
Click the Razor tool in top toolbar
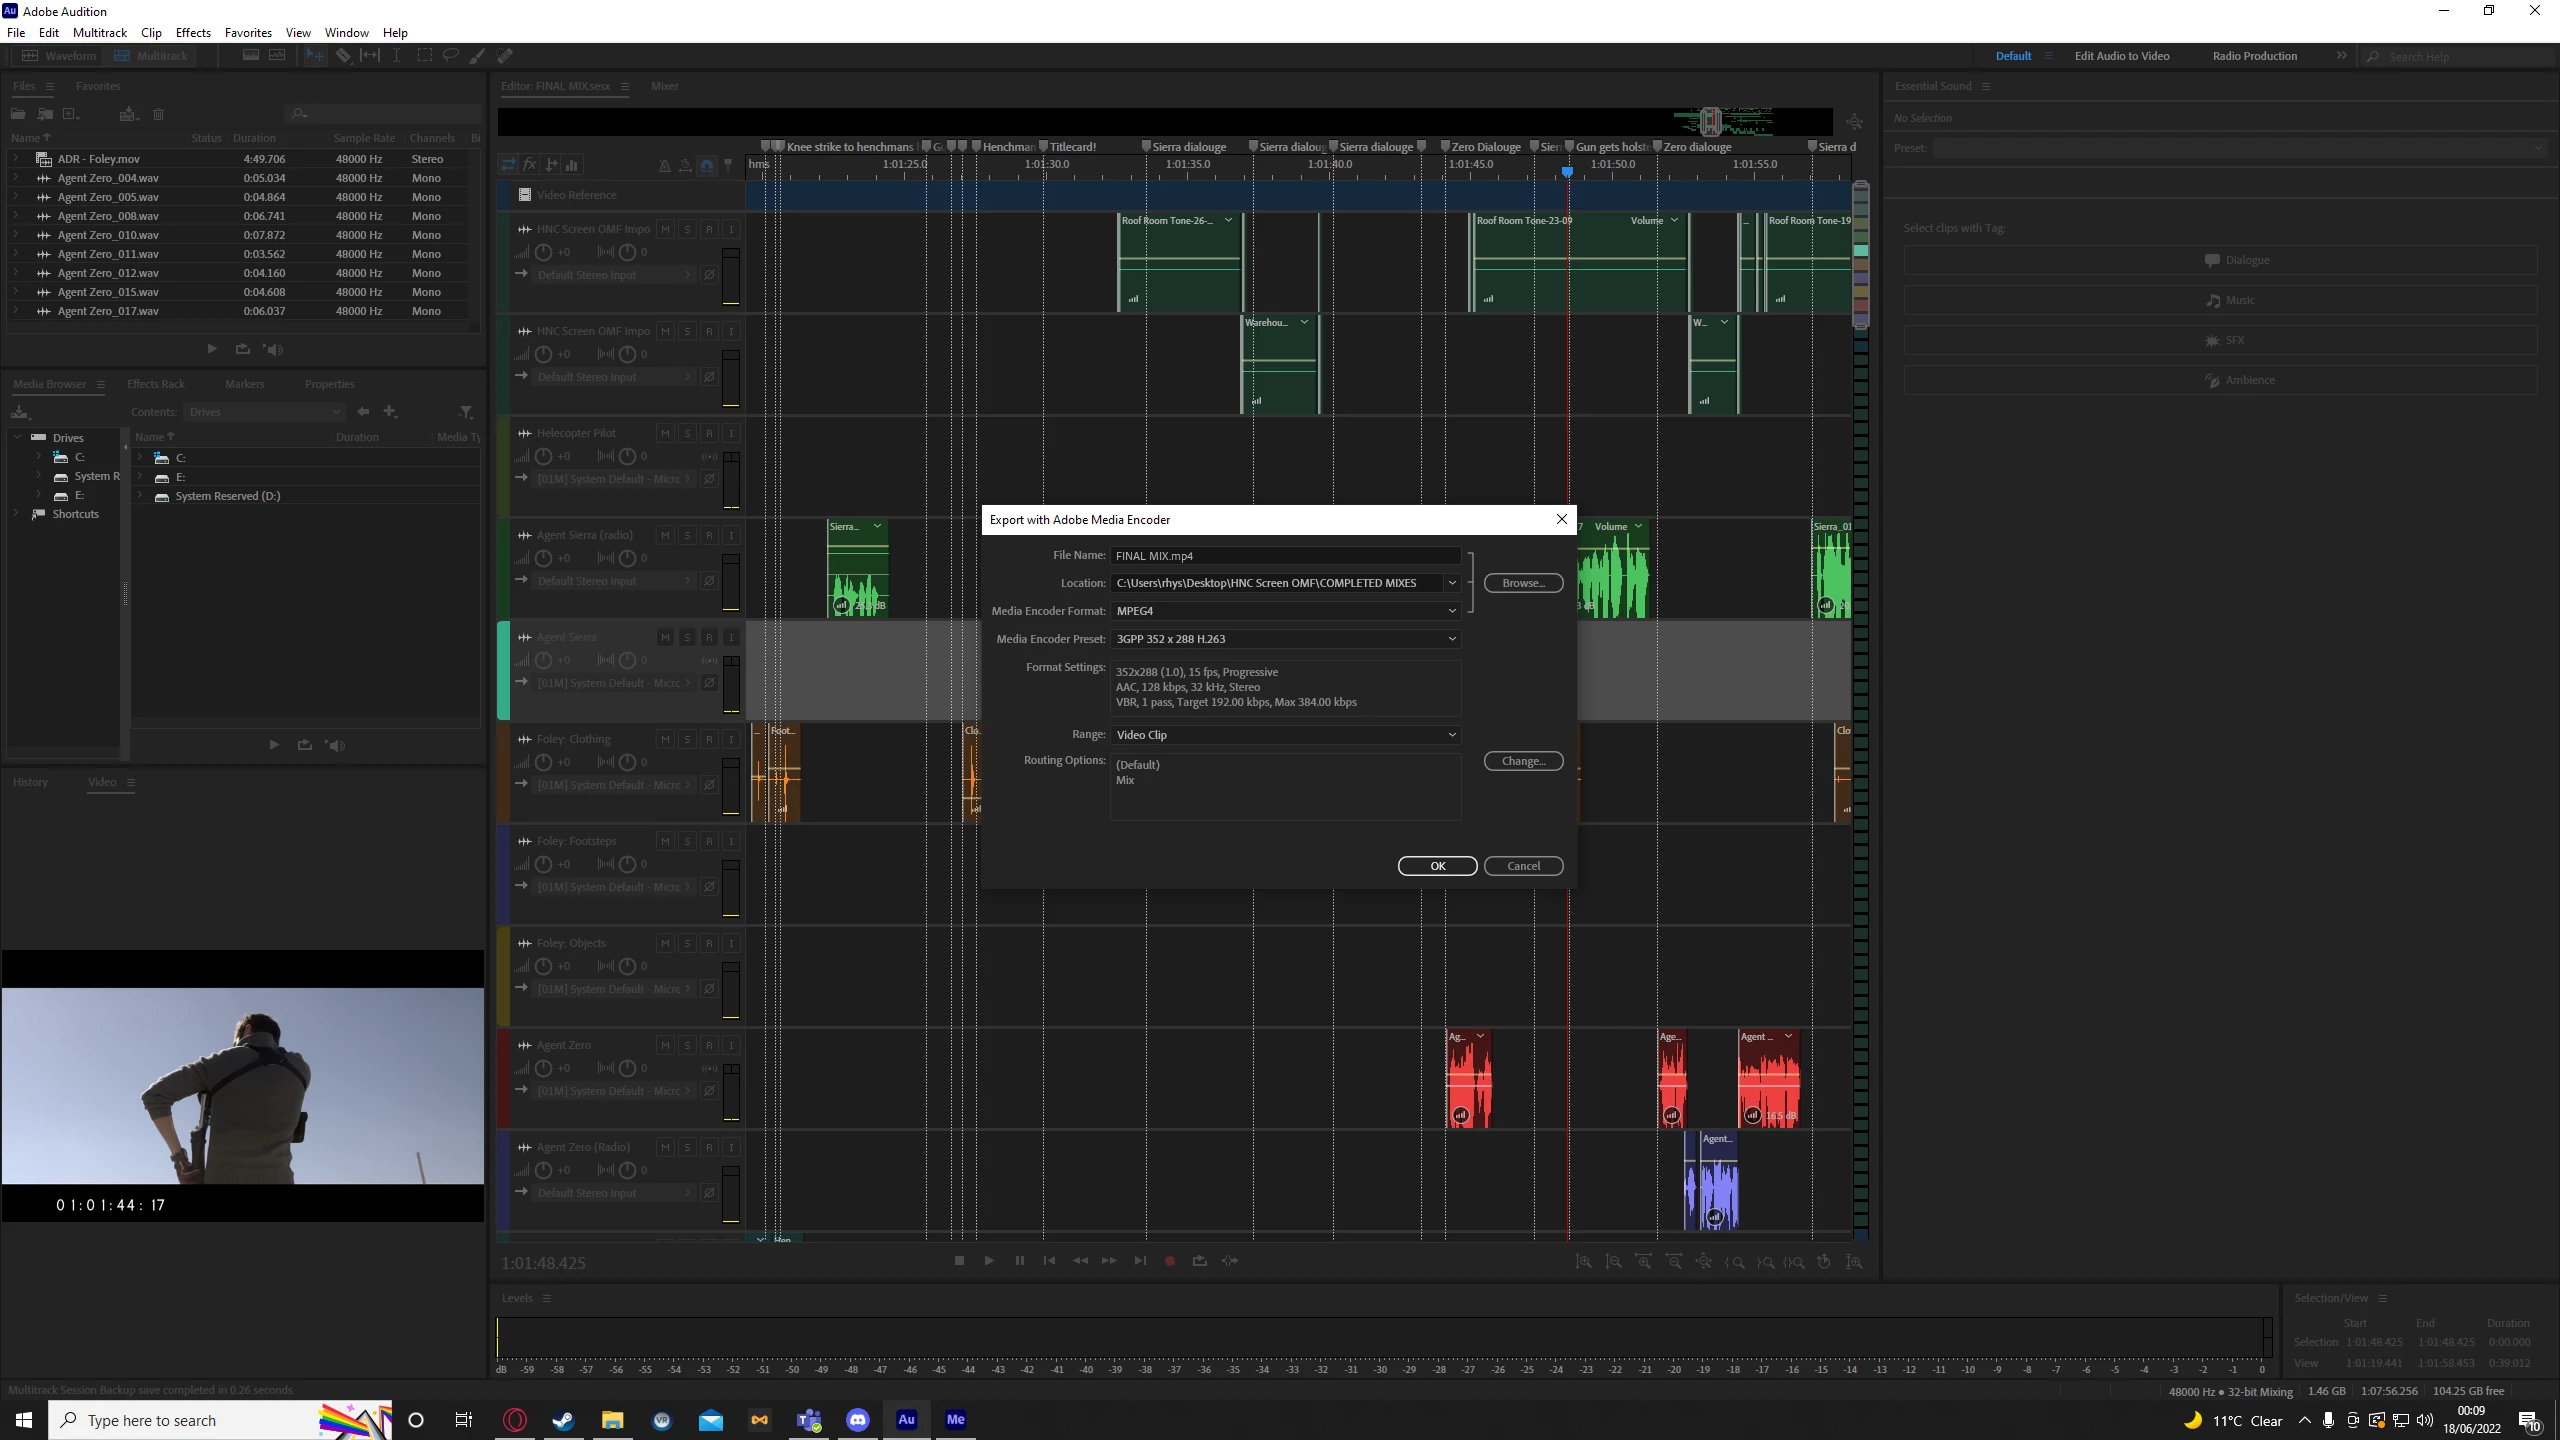click(x=343, y=56)
